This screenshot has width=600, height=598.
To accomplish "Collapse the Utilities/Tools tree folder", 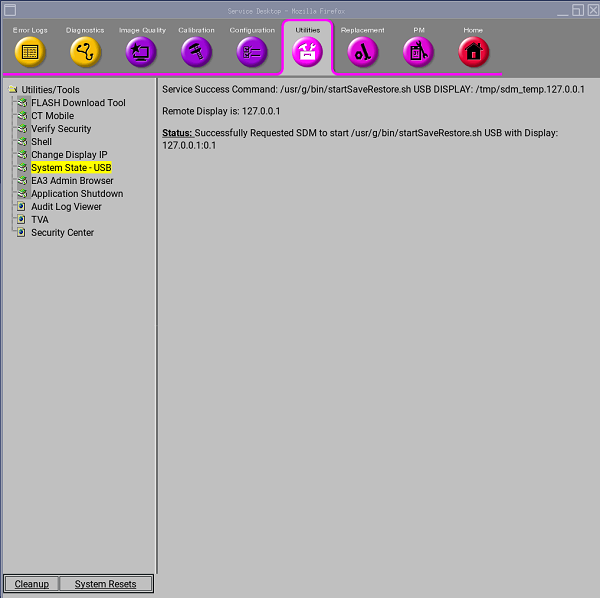I will point(12,90).
